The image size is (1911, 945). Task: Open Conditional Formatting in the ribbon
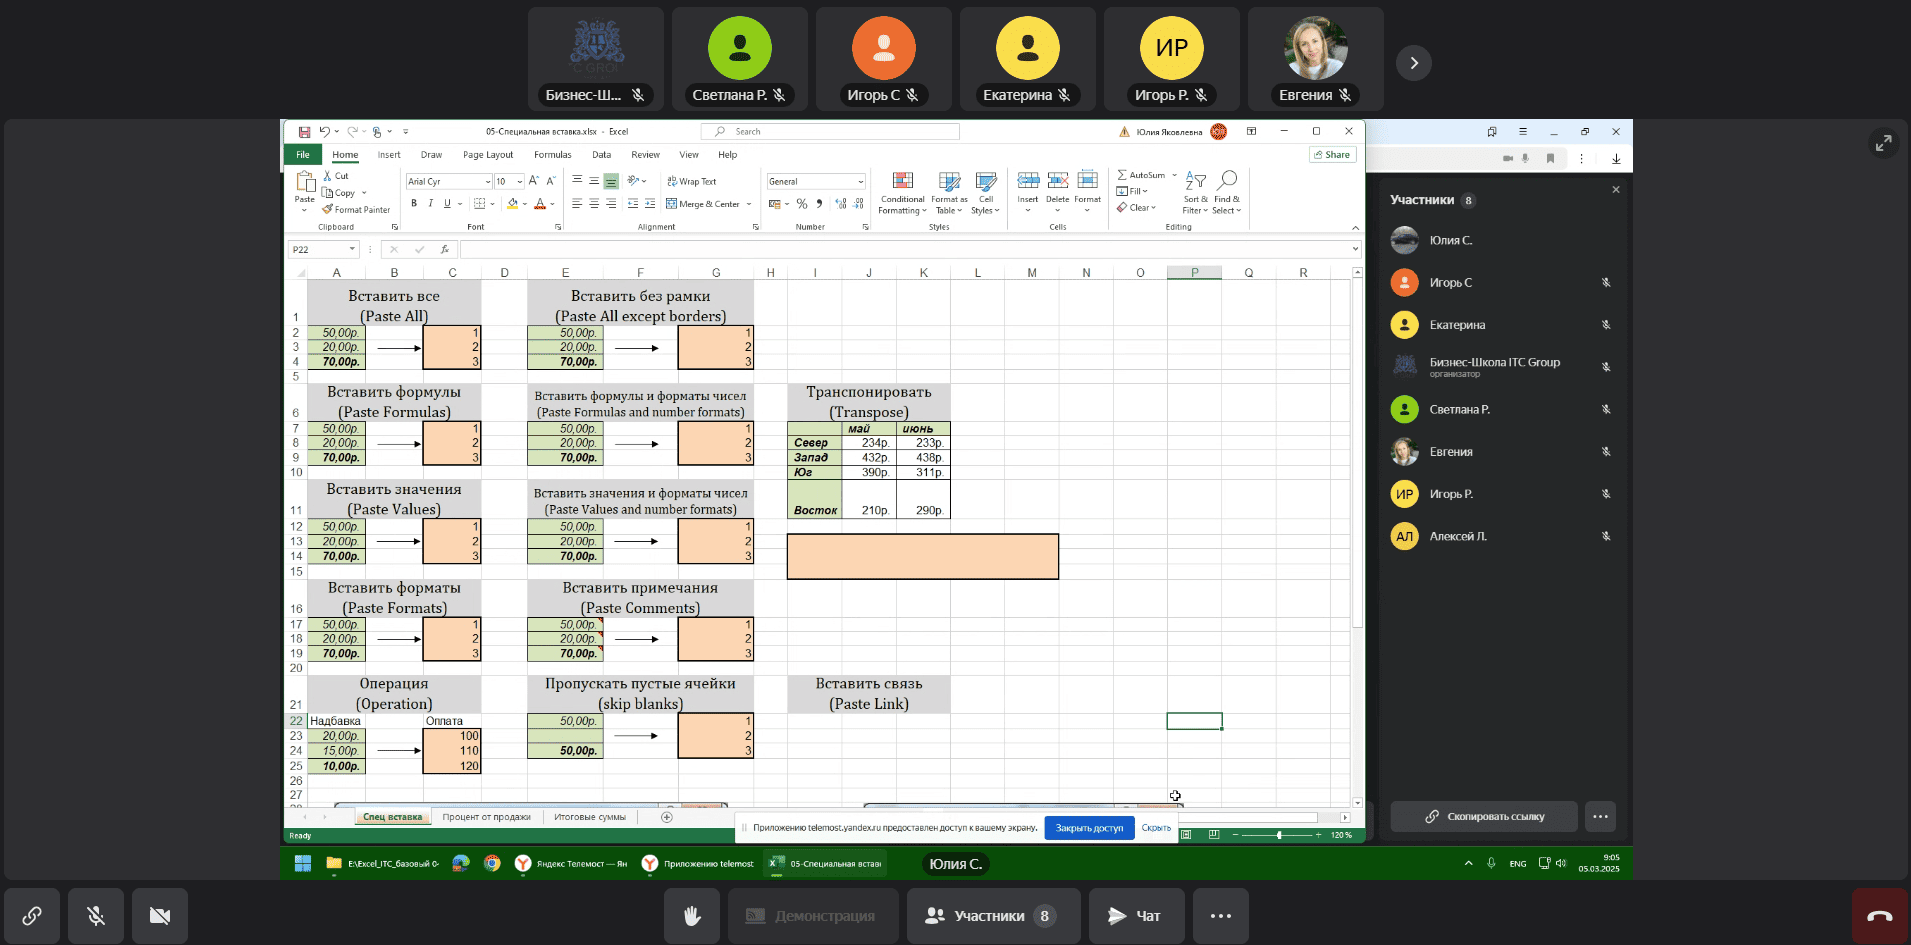click(902, 191)
